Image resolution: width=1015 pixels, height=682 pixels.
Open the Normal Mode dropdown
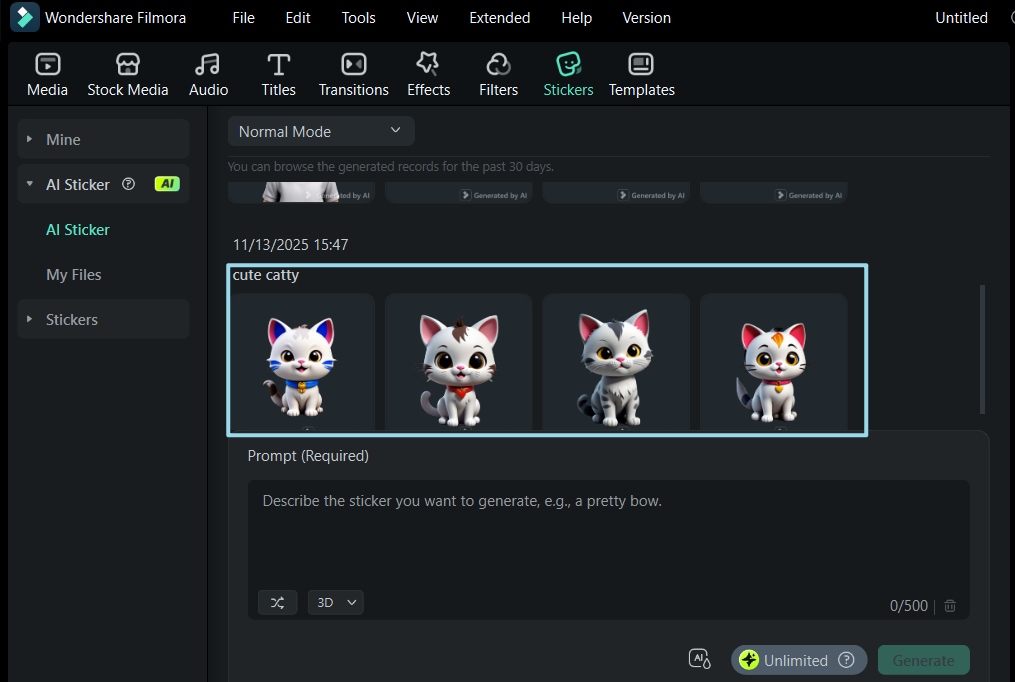click(320, 131)
